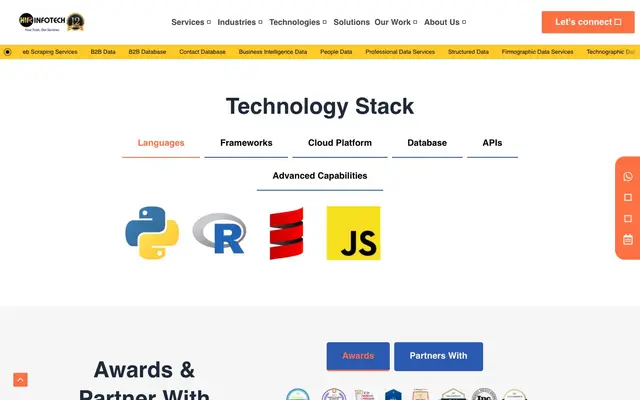
Task: Click the Inc. award badge
Action: (484, 394)
